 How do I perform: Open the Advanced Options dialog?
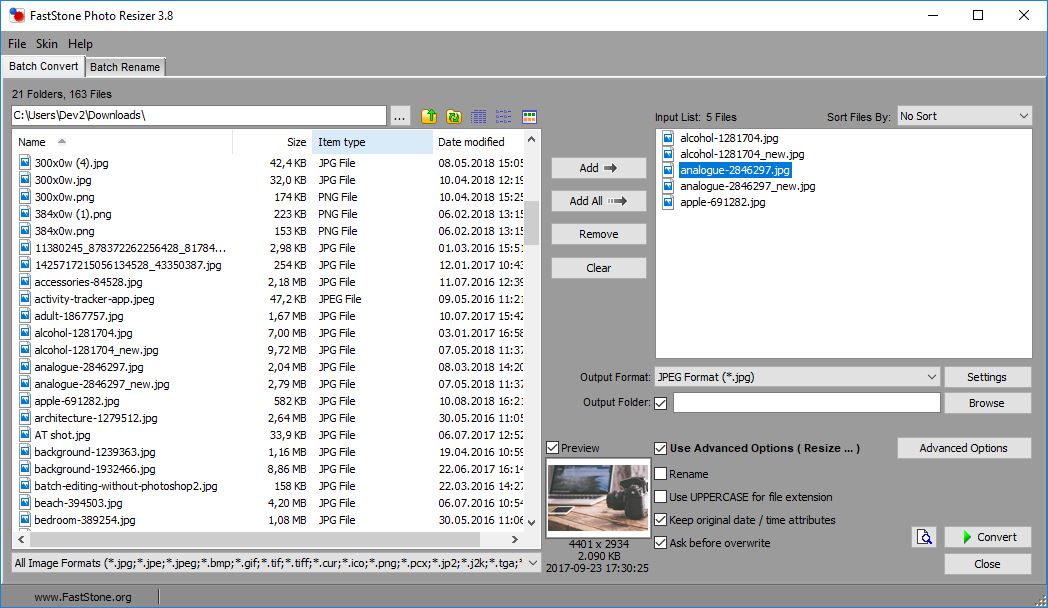(x=964, y=448)
